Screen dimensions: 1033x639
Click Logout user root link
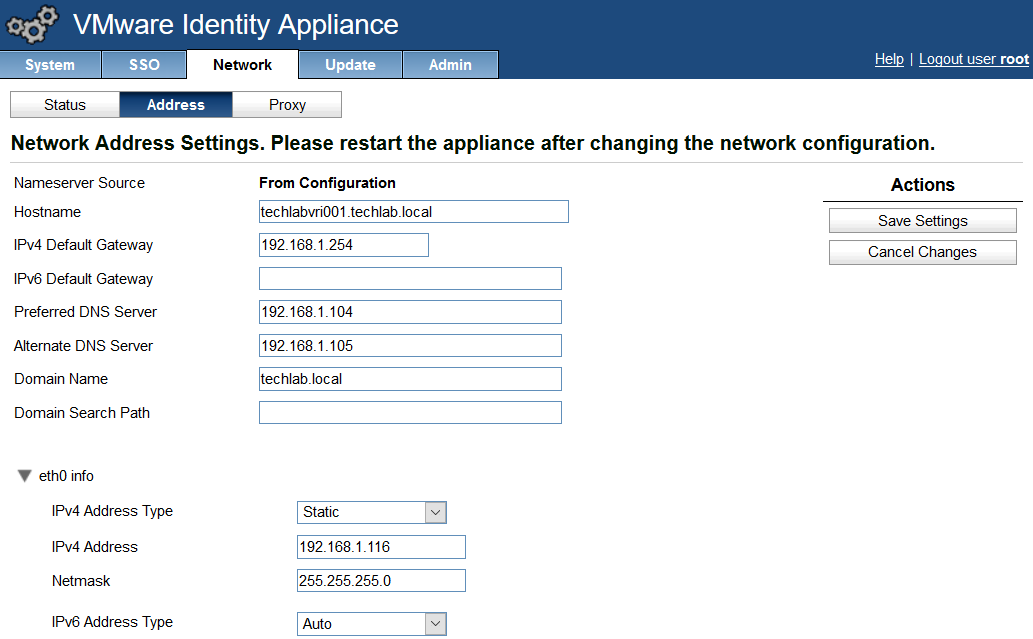pyautogui.click(x=974, y=59)
